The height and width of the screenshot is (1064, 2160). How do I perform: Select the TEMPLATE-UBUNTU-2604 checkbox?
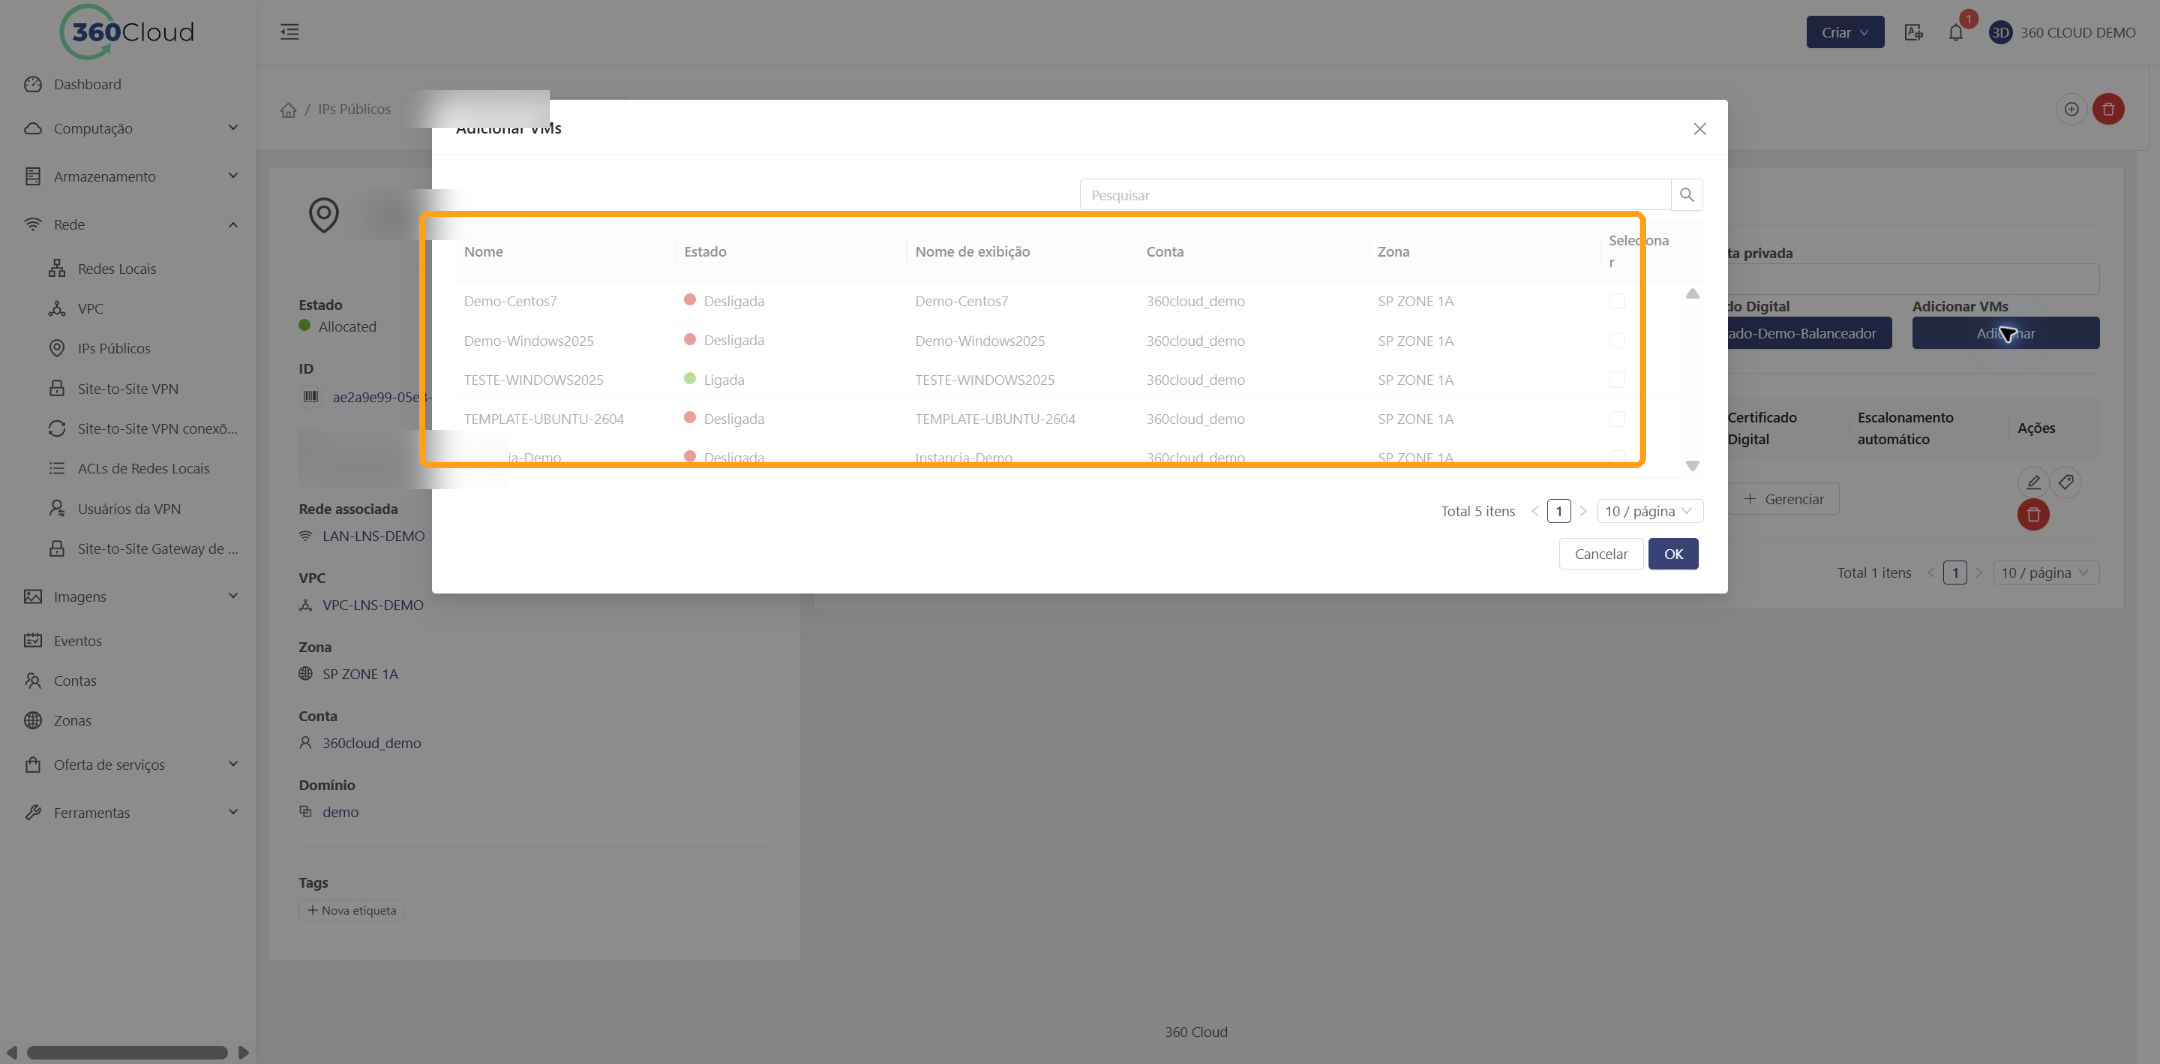click(1617, 419)
